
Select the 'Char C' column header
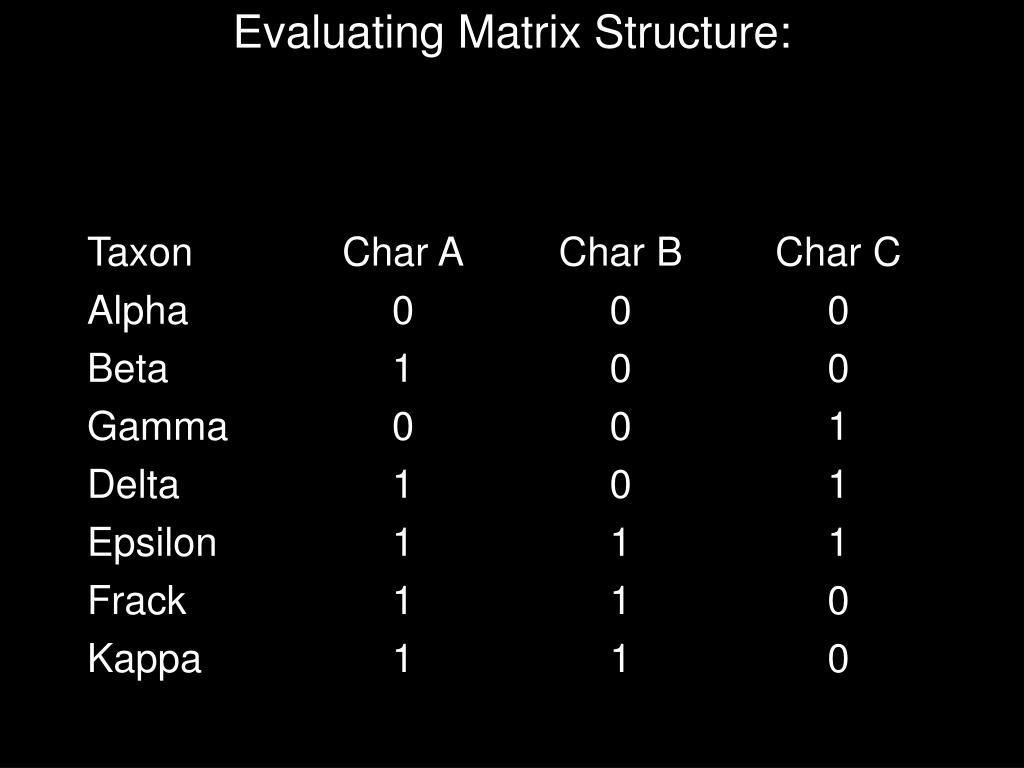pos(838,252)
